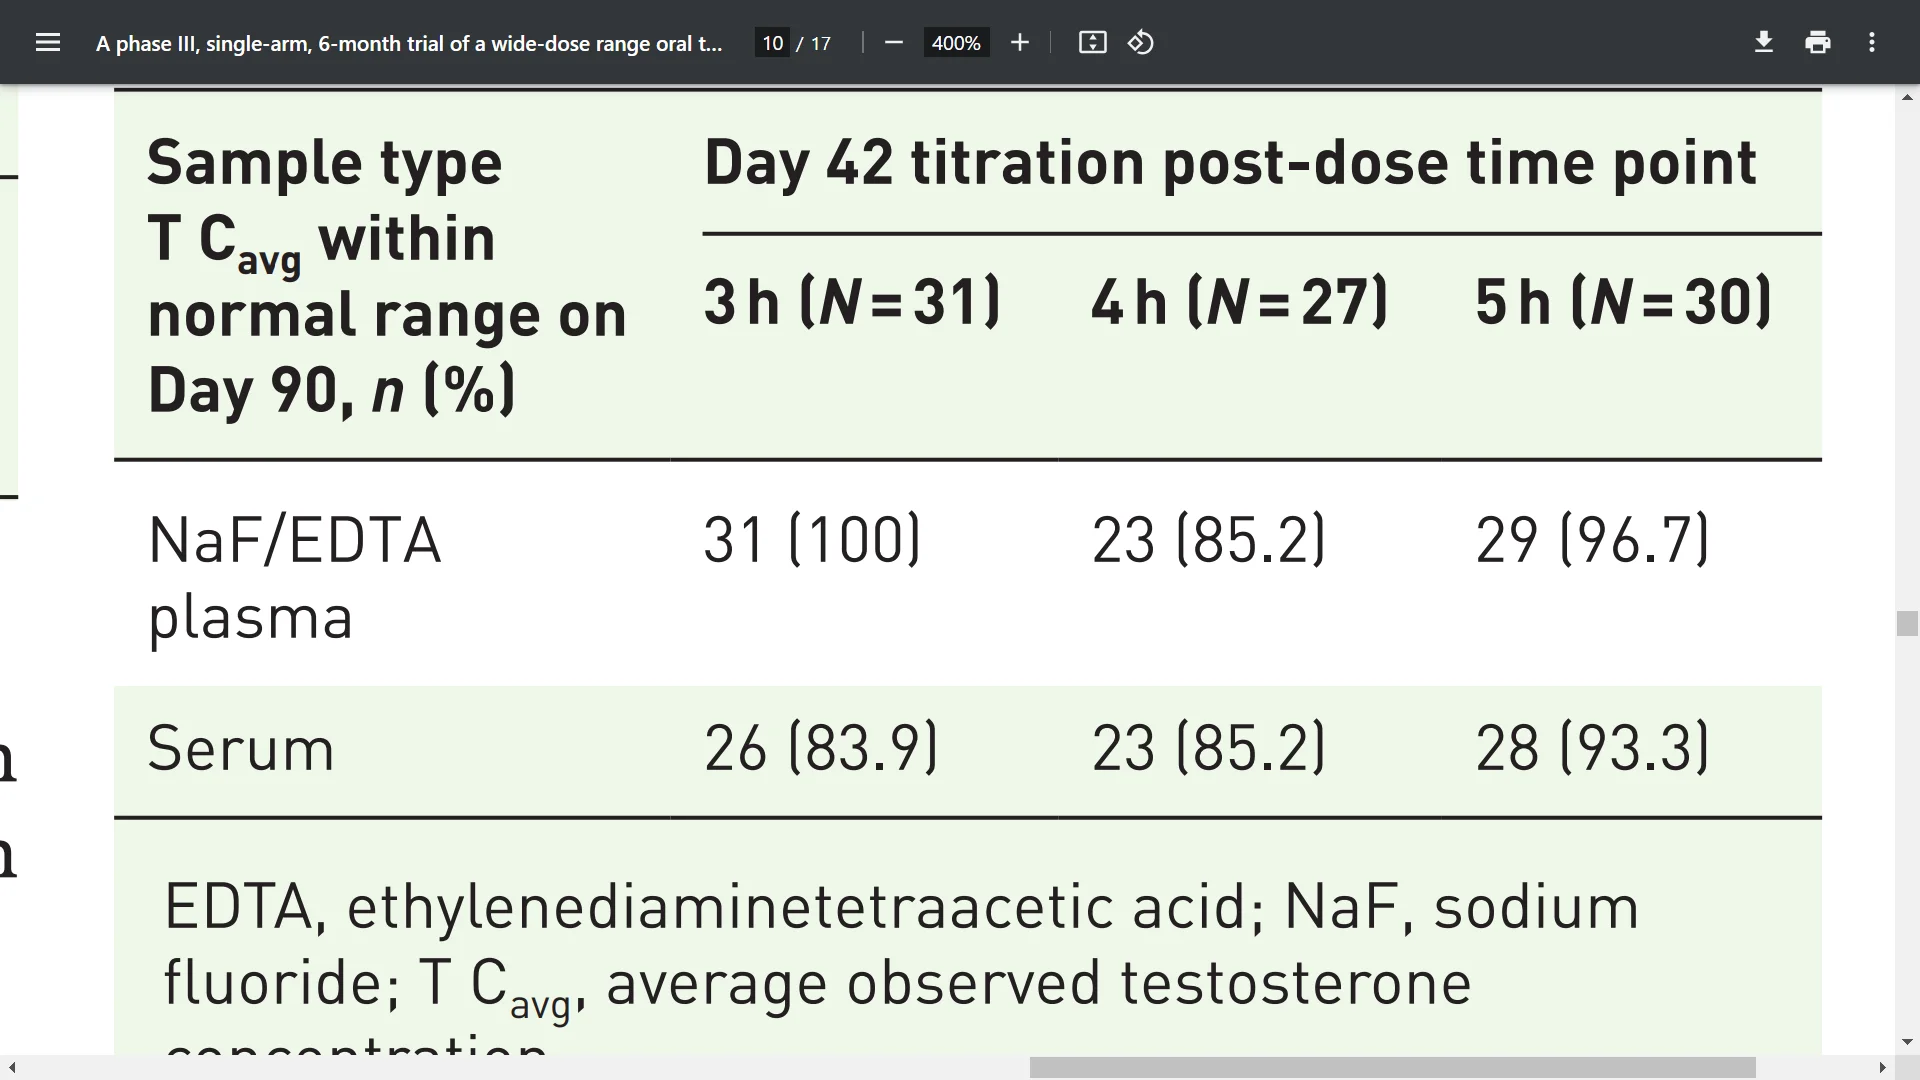The image size is (1920, 1080).
Task: Click the Serum 5 h value 28 (93.3)
Action: [x=1592, y=748]
